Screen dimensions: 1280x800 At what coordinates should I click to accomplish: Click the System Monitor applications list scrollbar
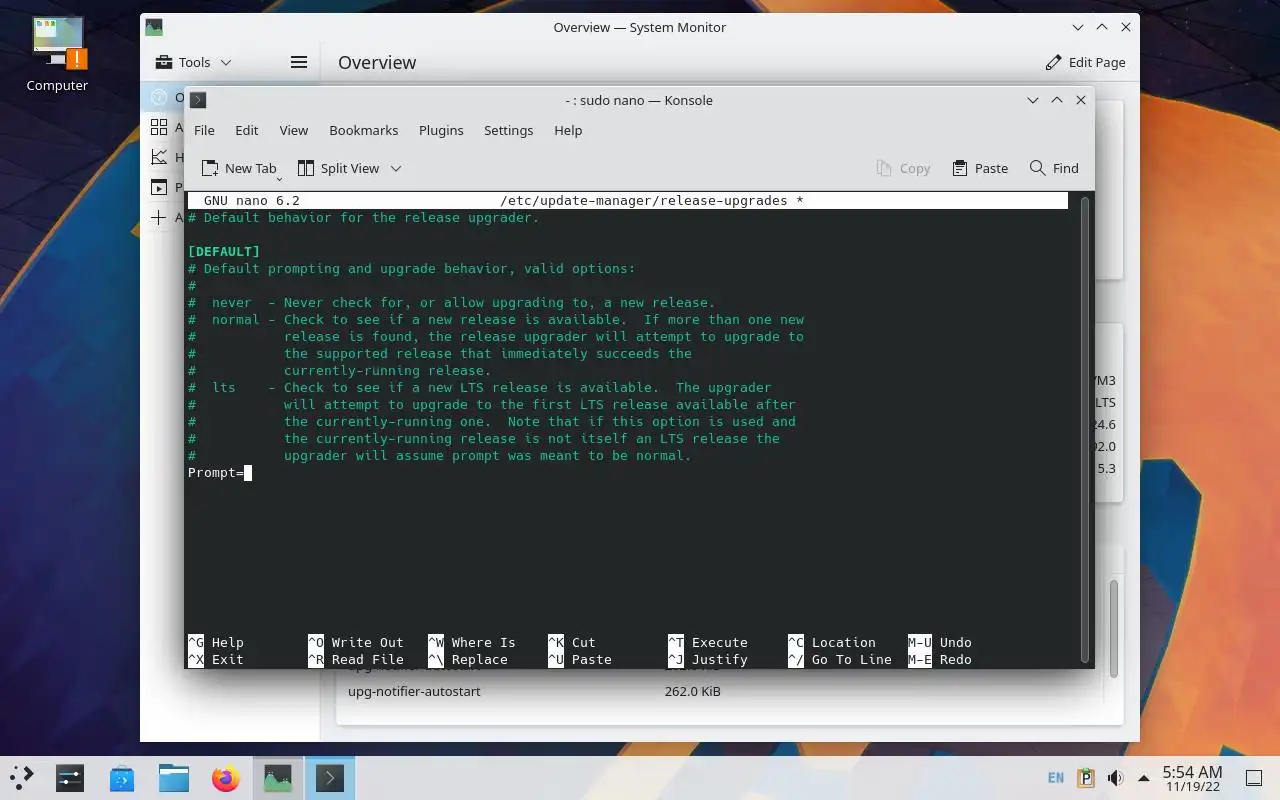pos(1113,630)
